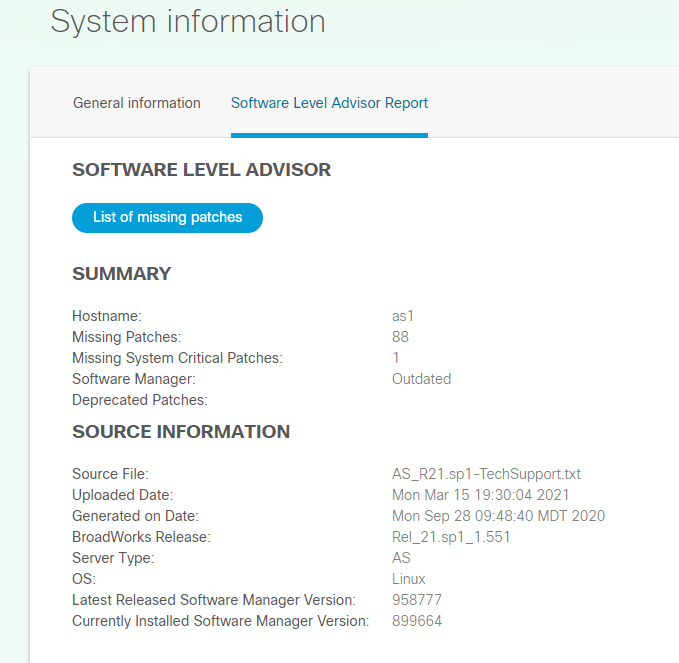Click the Missing System Critical Patches value
Image resolution: width=679 pixels, height=663 pixels.
[x=396, y=358]
